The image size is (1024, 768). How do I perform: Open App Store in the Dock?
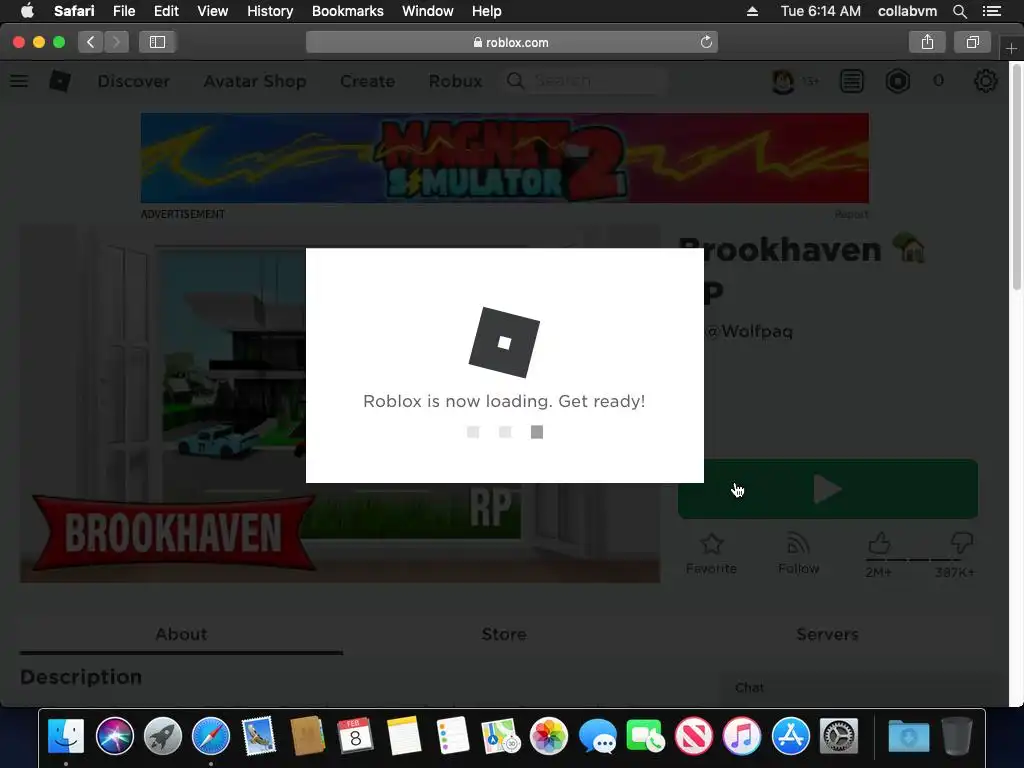tap(790, 735)
